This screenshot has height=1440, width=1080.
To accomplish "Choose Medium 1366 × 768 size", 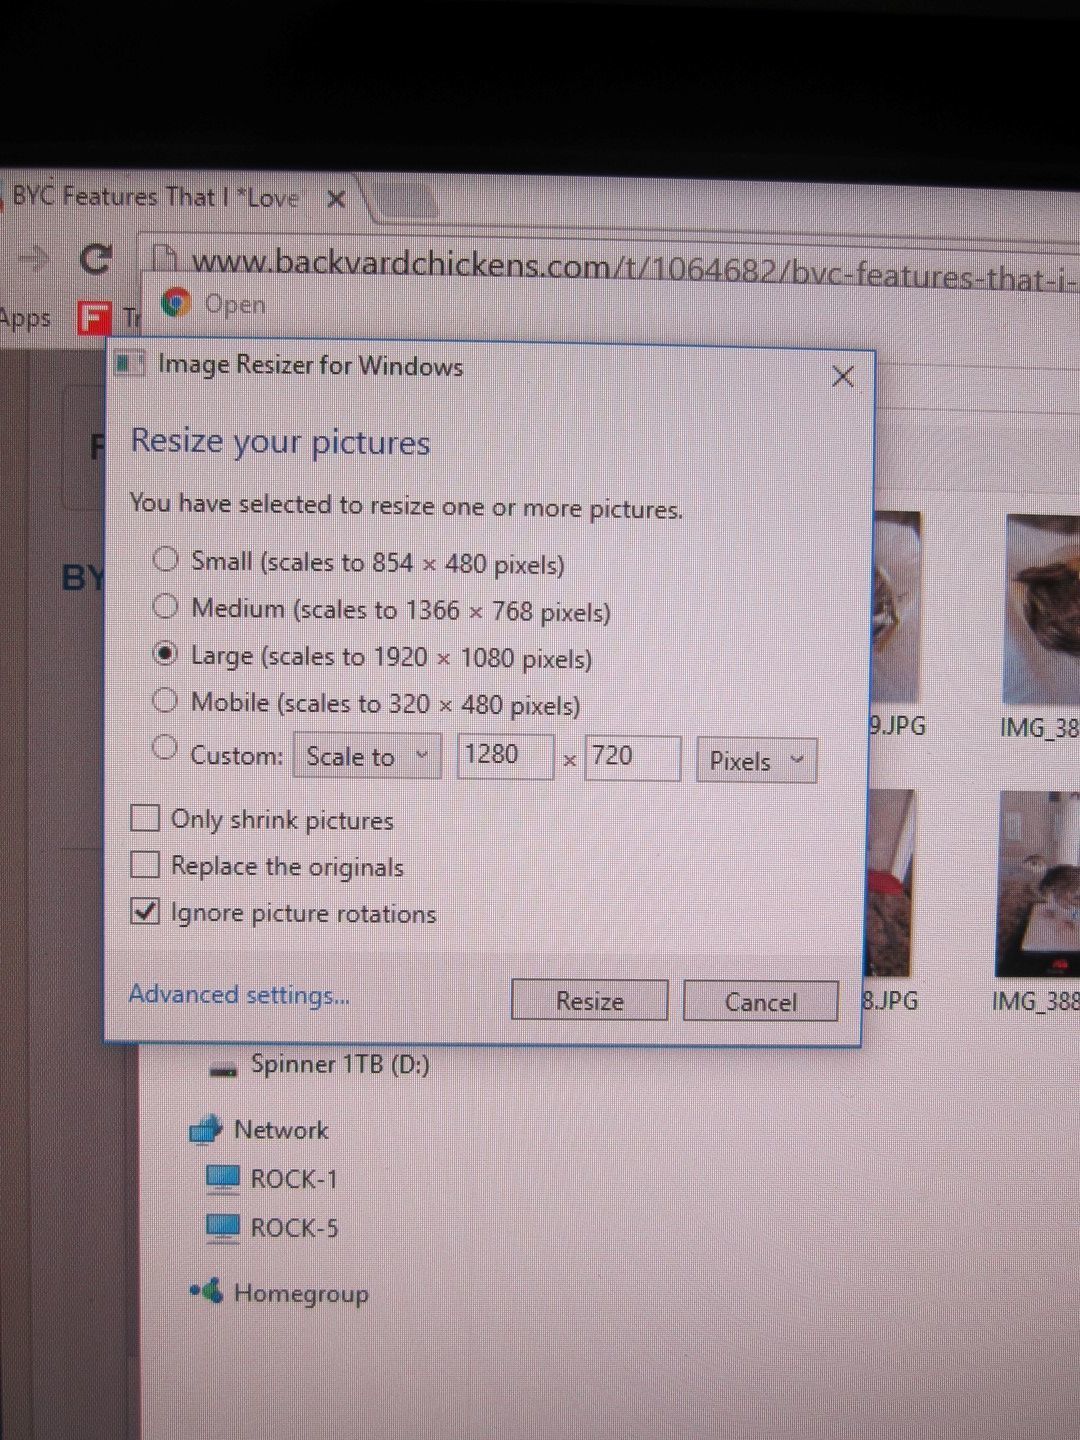I will (x=165, y=606).
